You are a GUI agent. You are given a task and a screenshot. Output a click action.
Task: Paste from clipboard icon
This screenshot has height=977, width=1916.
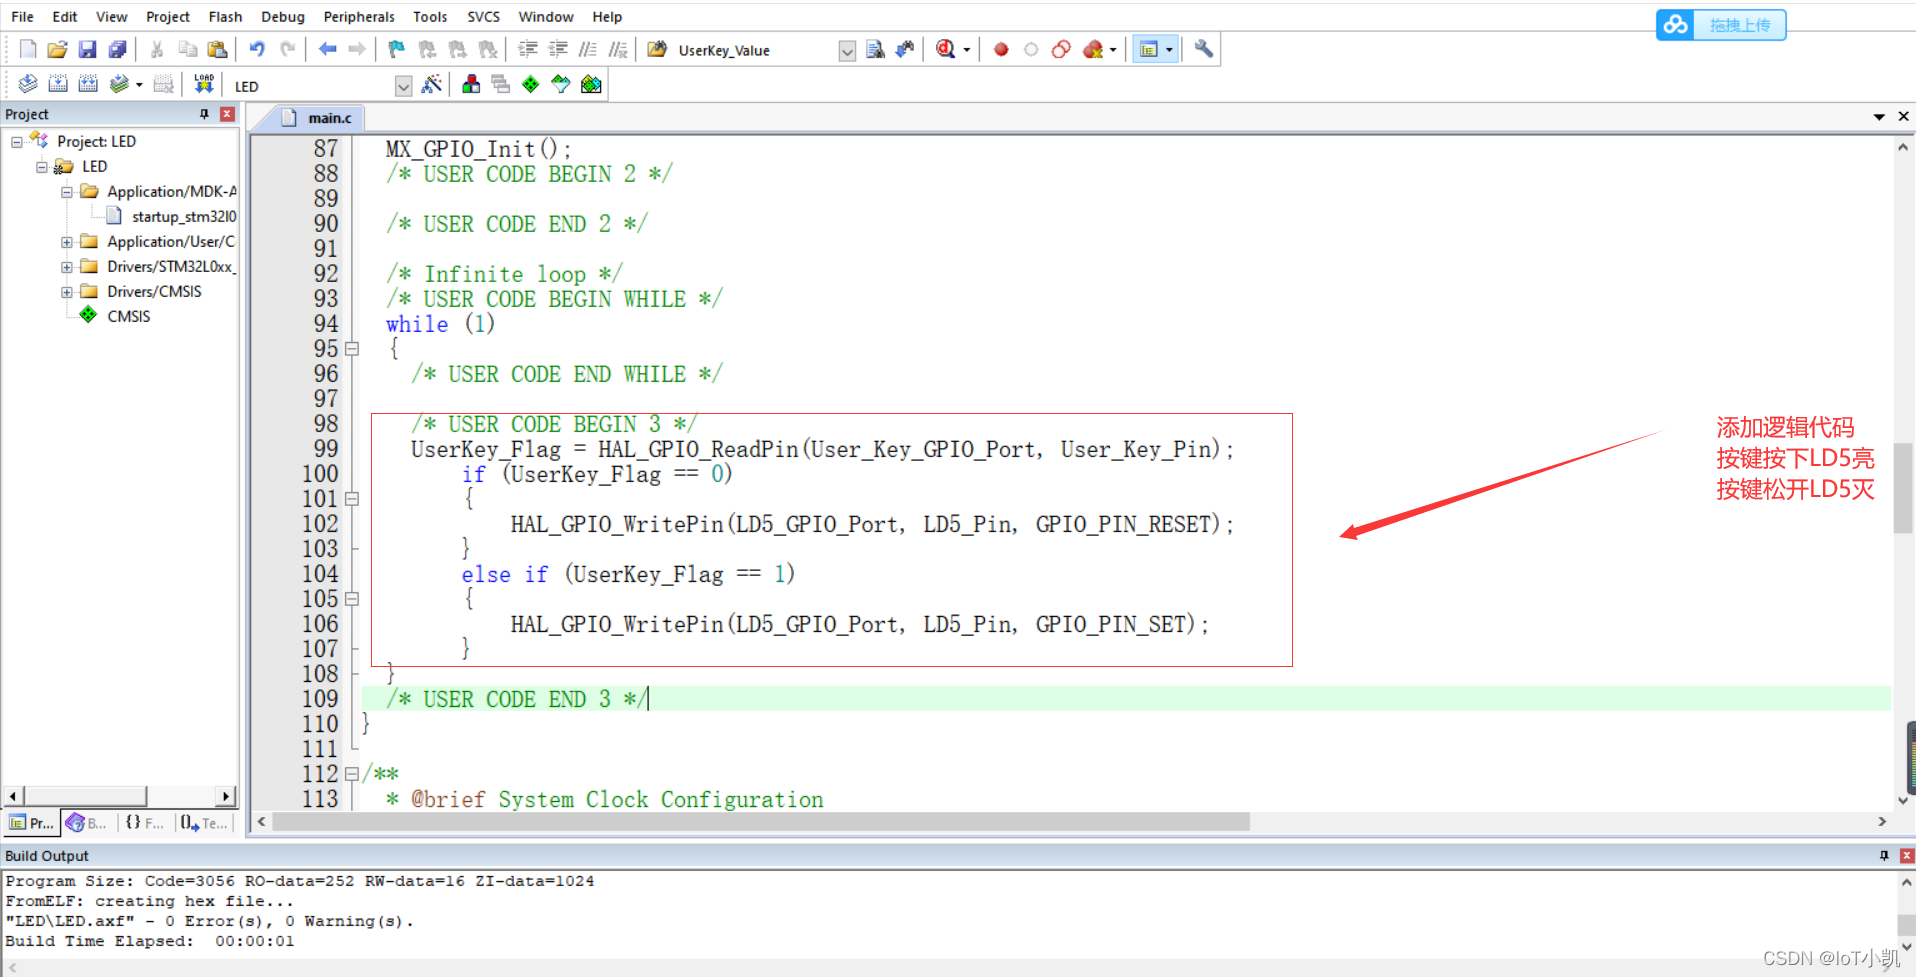217,49
